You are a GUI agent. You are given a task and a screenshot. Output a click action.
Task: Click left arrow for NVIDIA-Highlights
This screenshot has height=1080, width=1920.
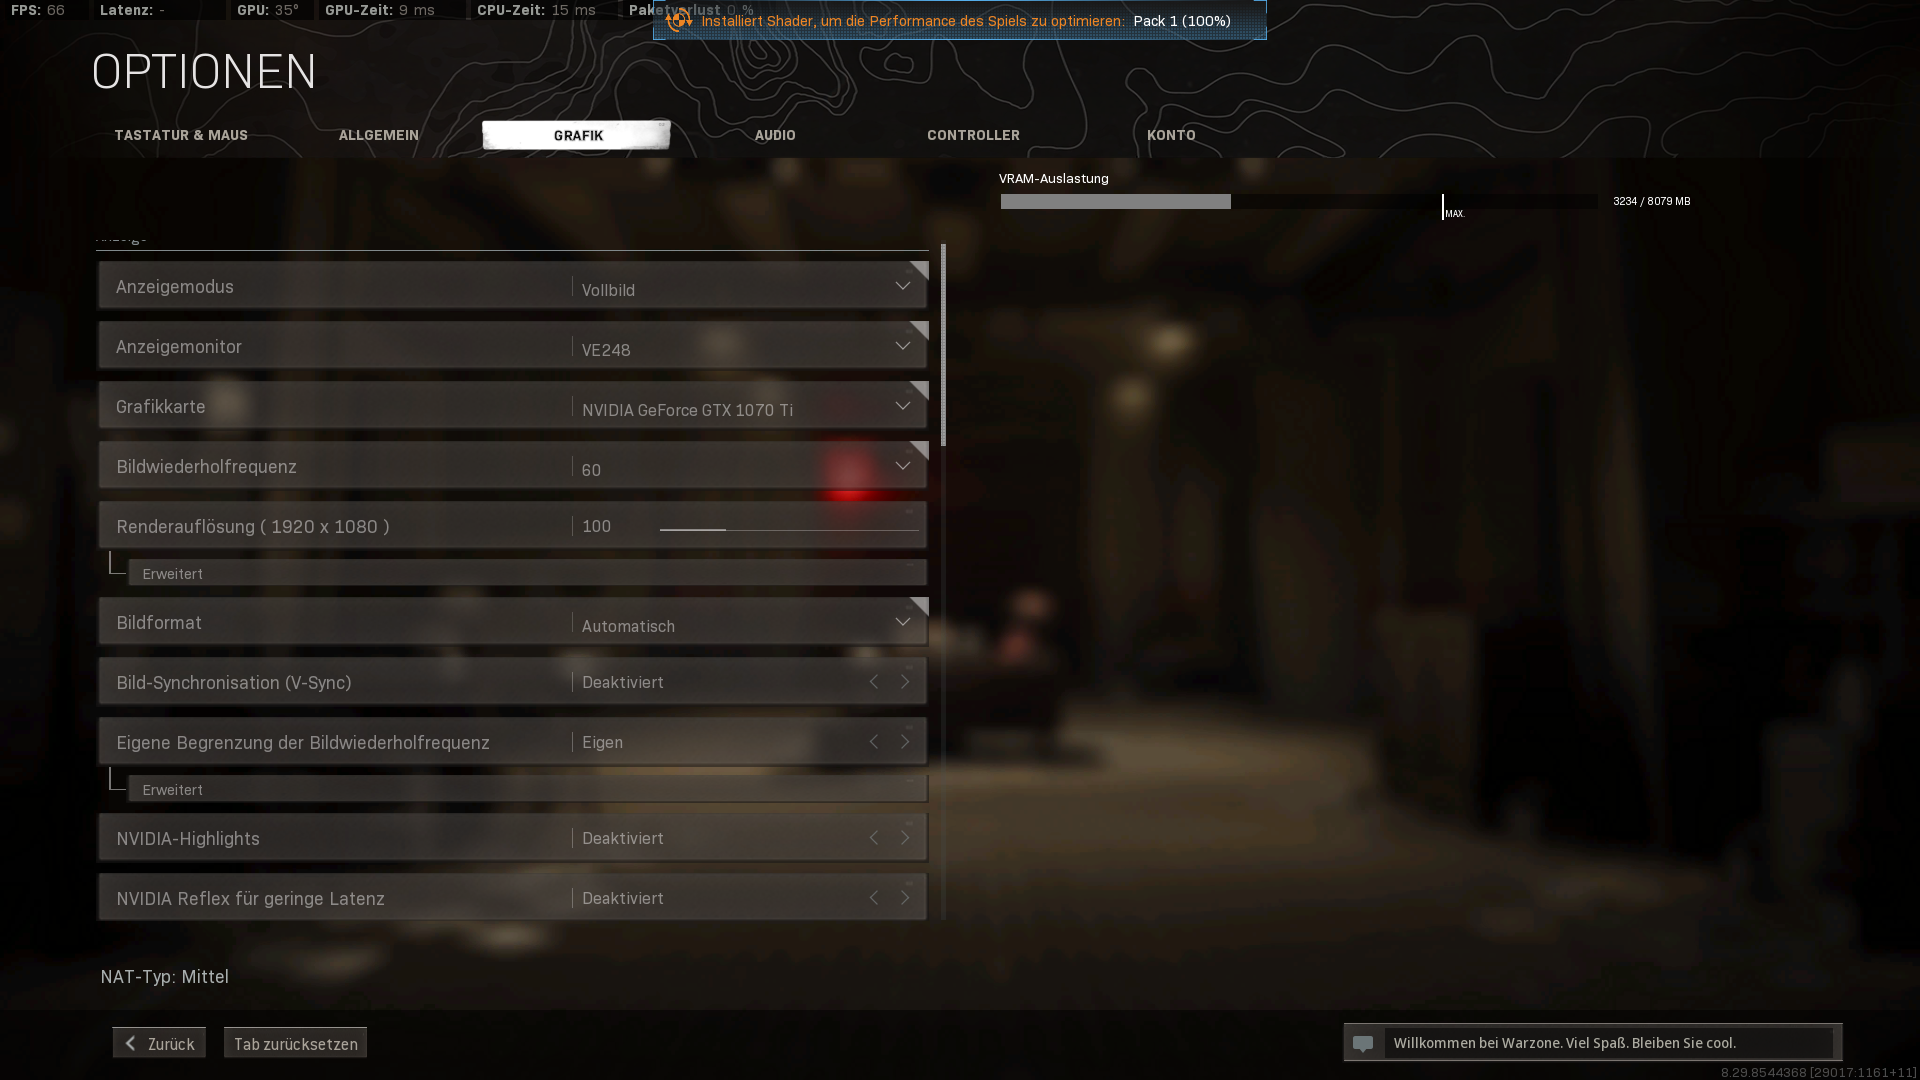874,838
